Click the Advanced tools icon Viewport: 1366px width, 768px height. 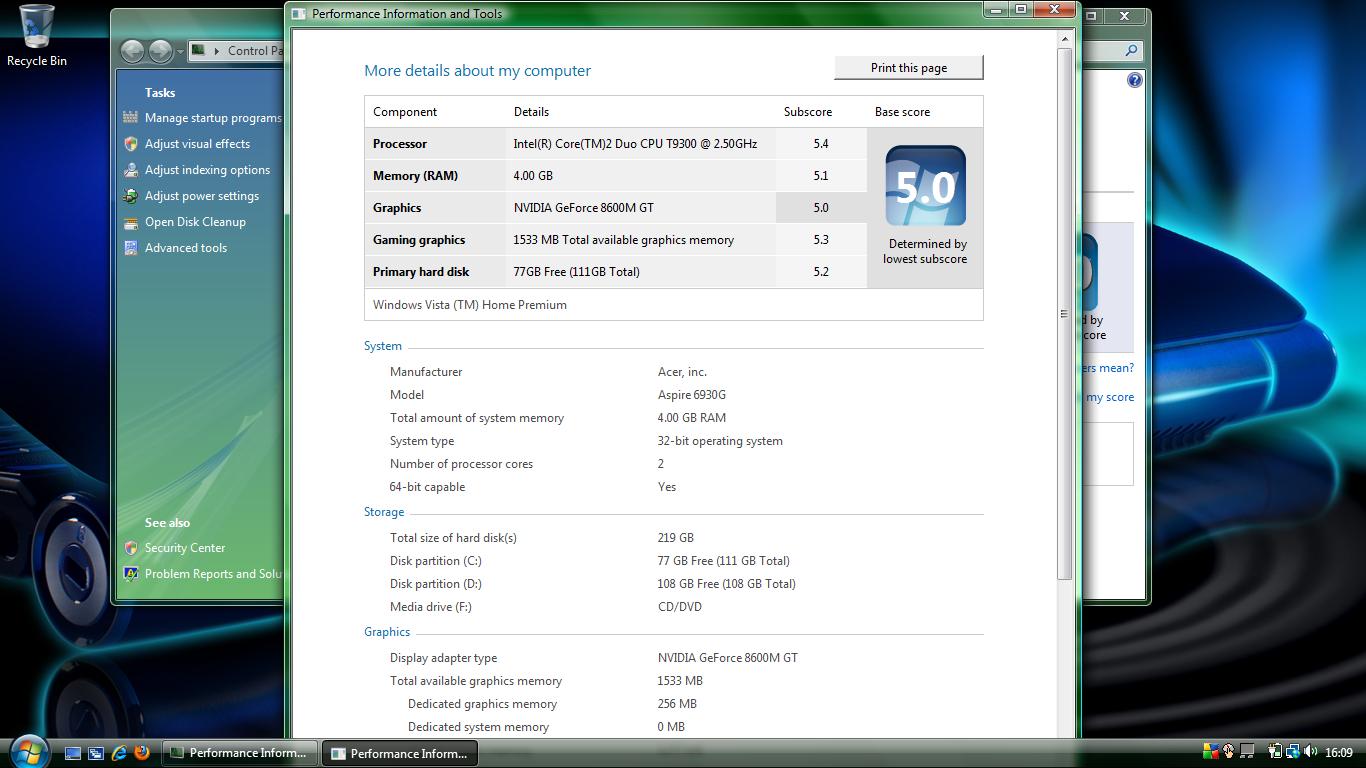coord(130,247)
